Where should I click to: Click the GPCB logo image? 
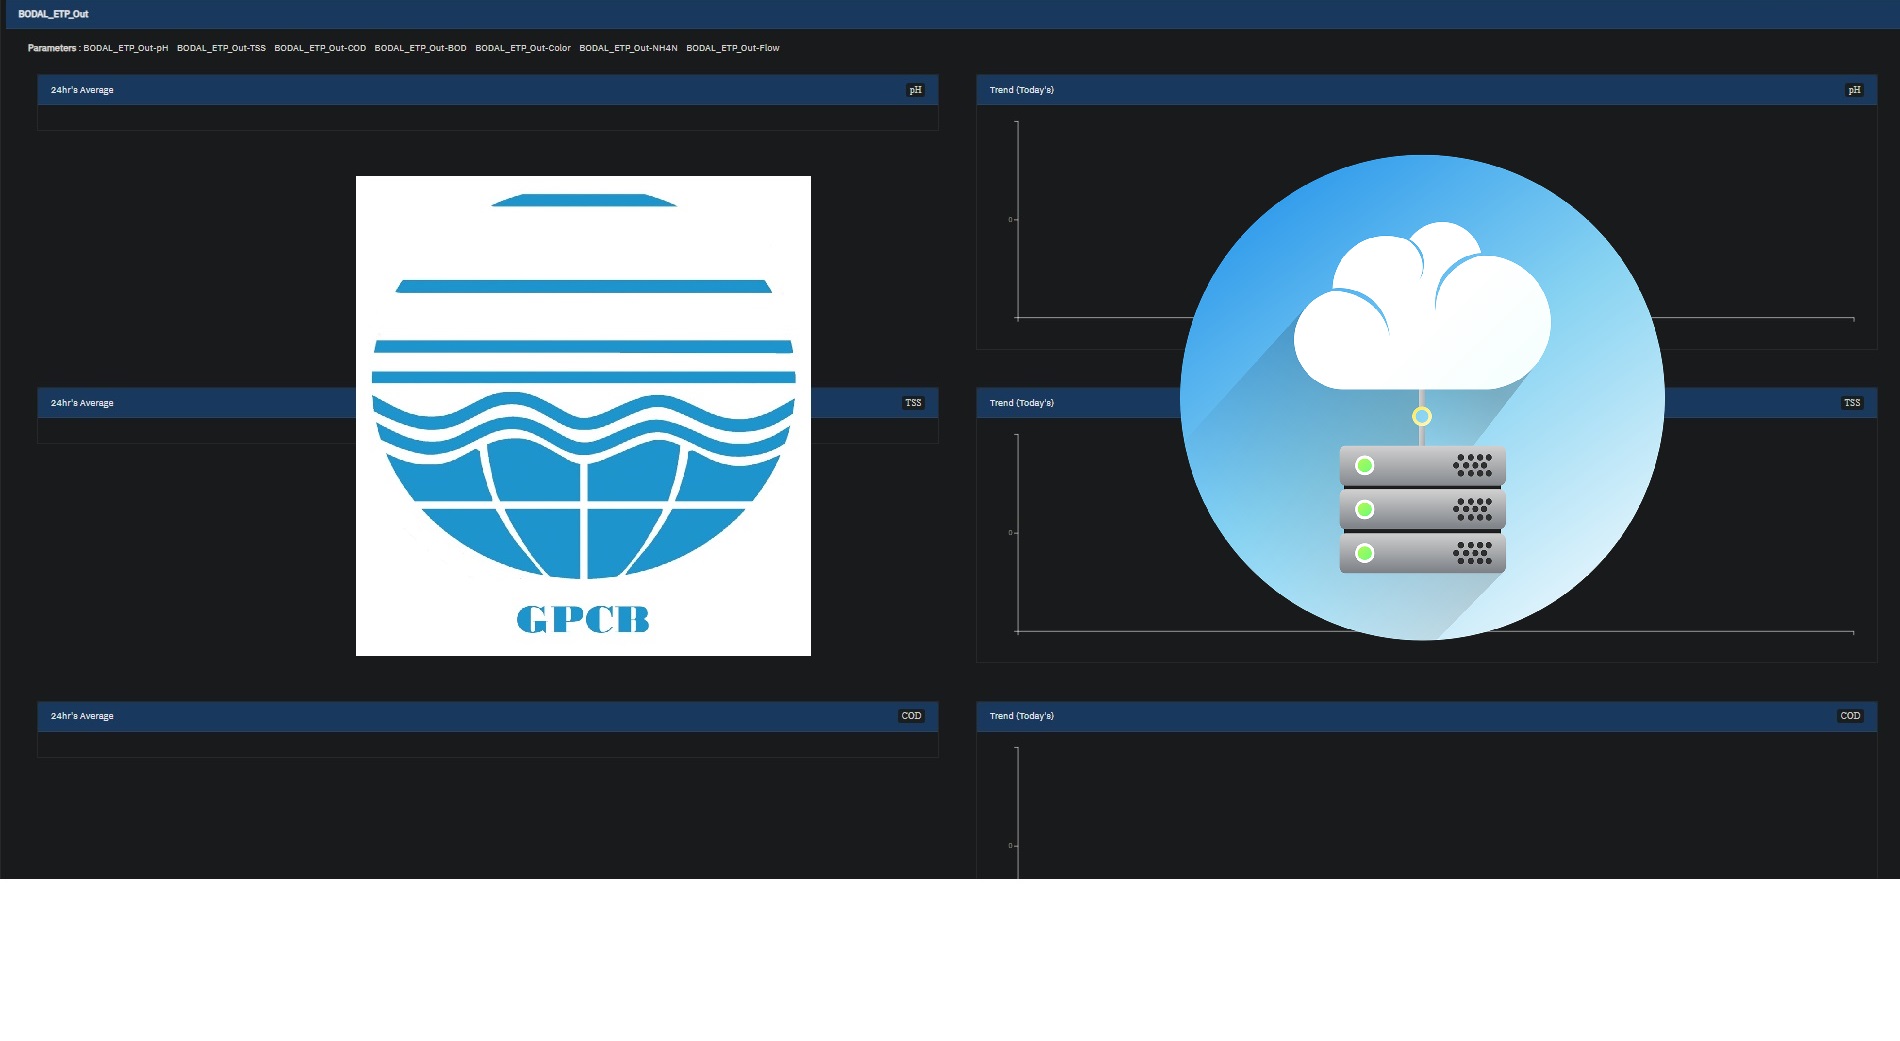(583, 416)
